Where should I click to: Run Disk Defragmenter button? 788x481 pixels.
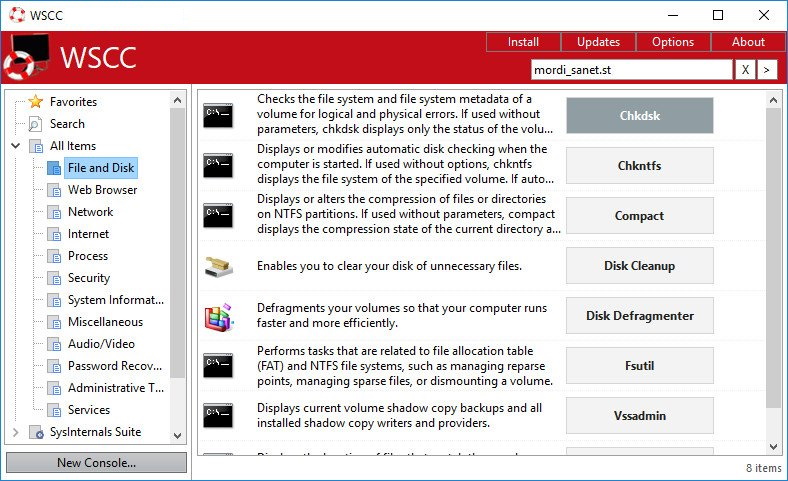point(640,316)
